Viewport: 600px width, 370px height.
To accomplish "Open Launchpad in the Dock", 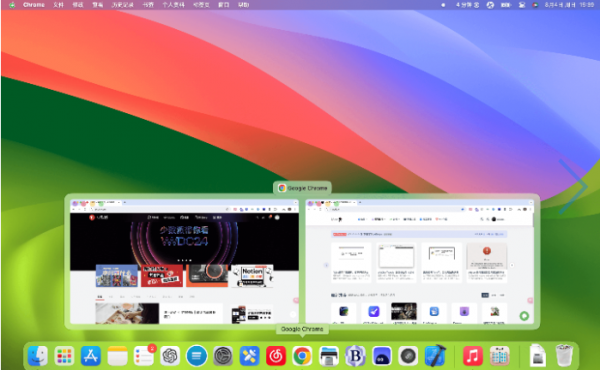I will point(64,356).
